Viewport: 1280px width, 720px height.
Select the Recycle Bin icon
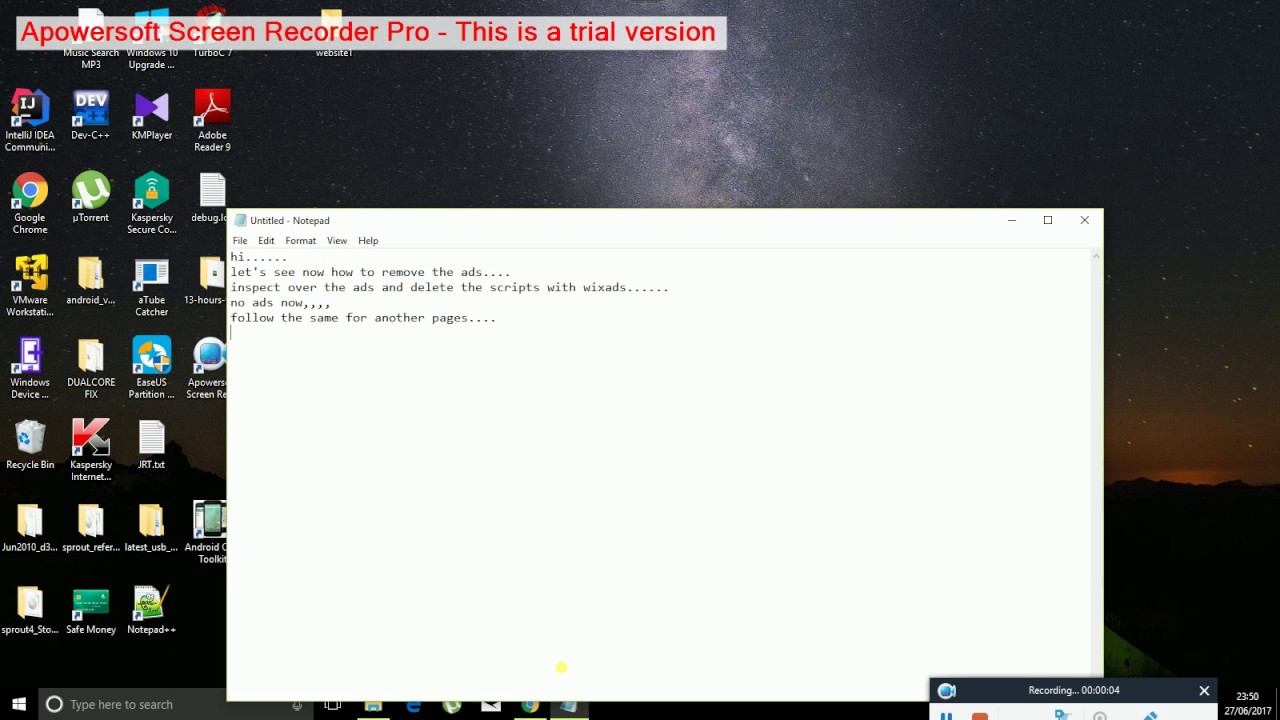point(30,445)
